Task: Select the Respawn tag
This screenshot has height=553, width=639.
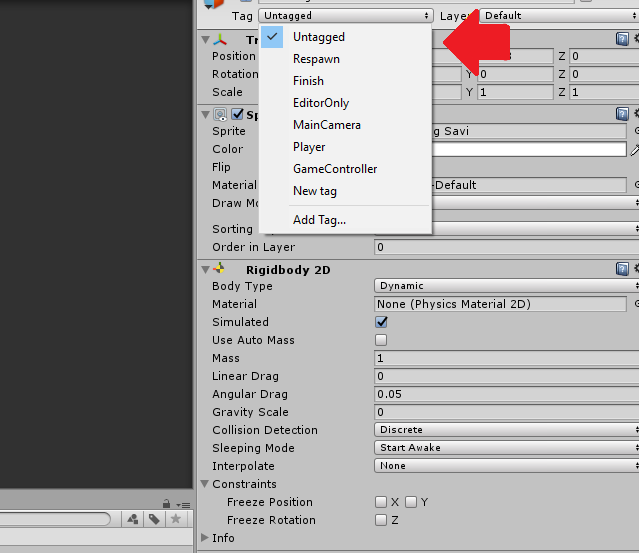Action: [346, 59]
